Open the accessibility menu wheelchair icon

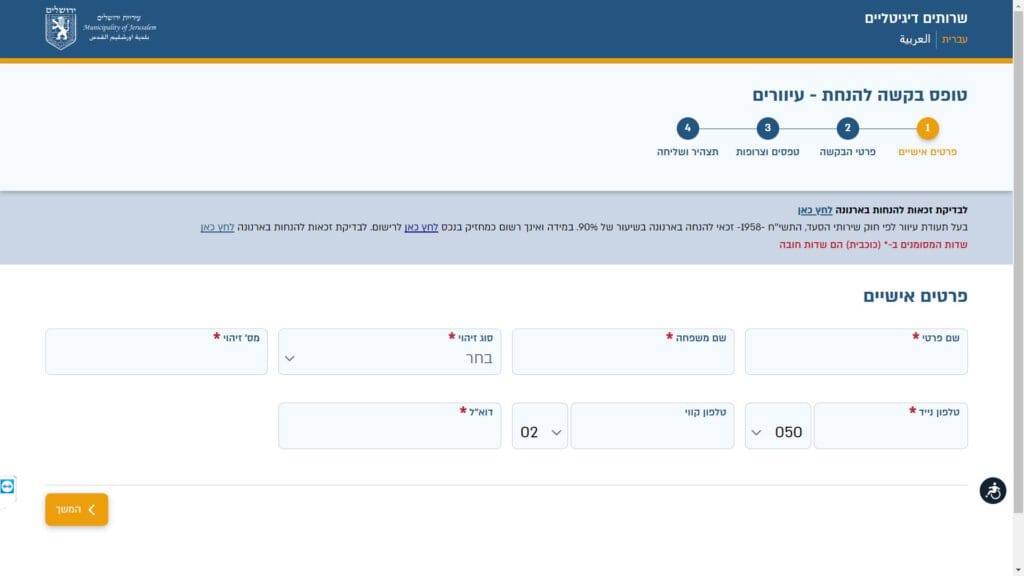[992, 491]
